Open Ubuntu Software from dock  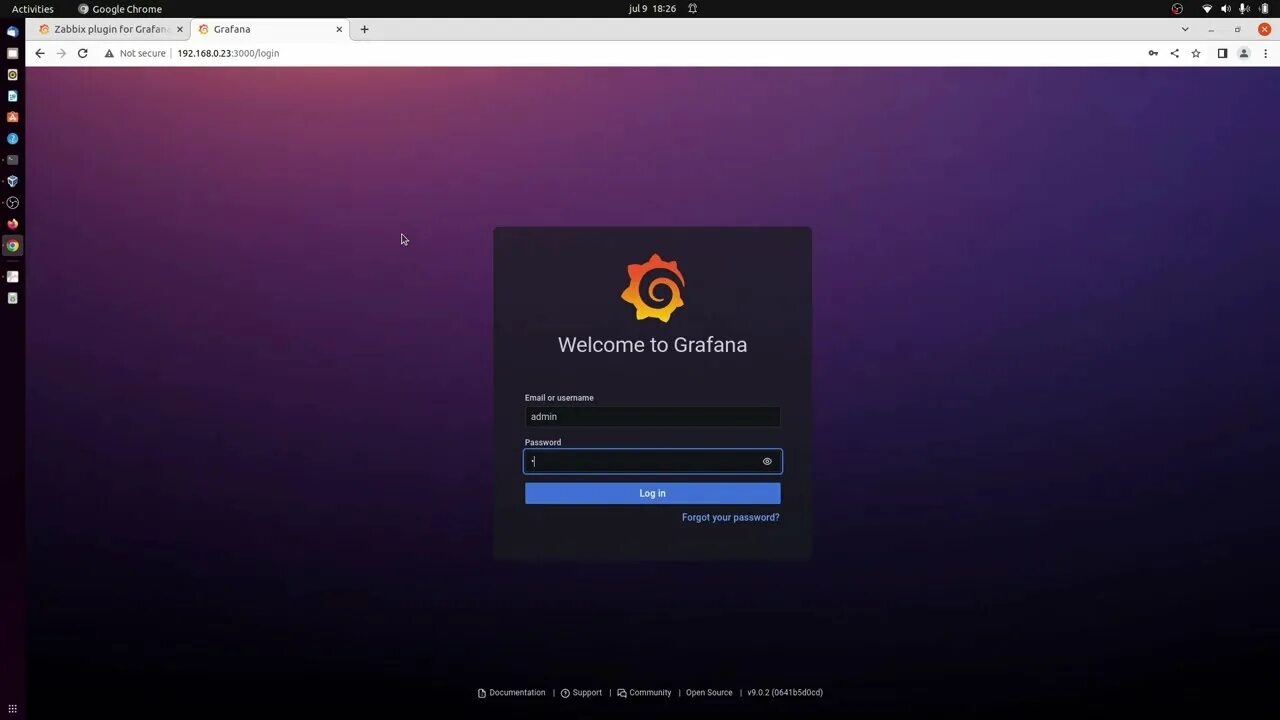coord(13,117)
